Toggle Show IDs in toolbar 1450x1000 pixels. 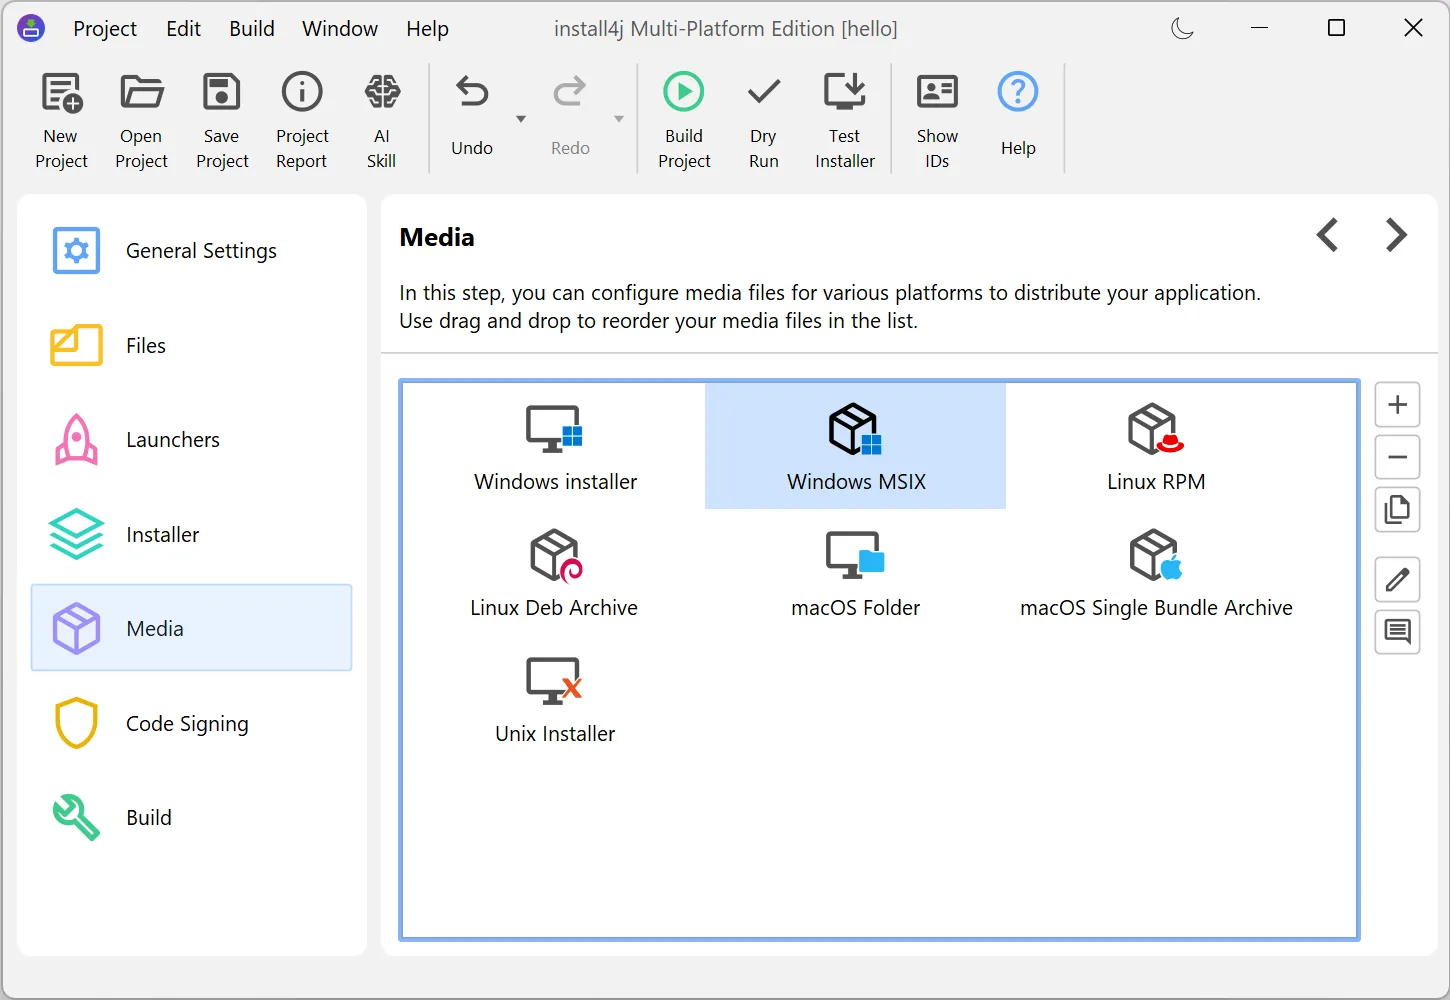click(x=937, y=120)
